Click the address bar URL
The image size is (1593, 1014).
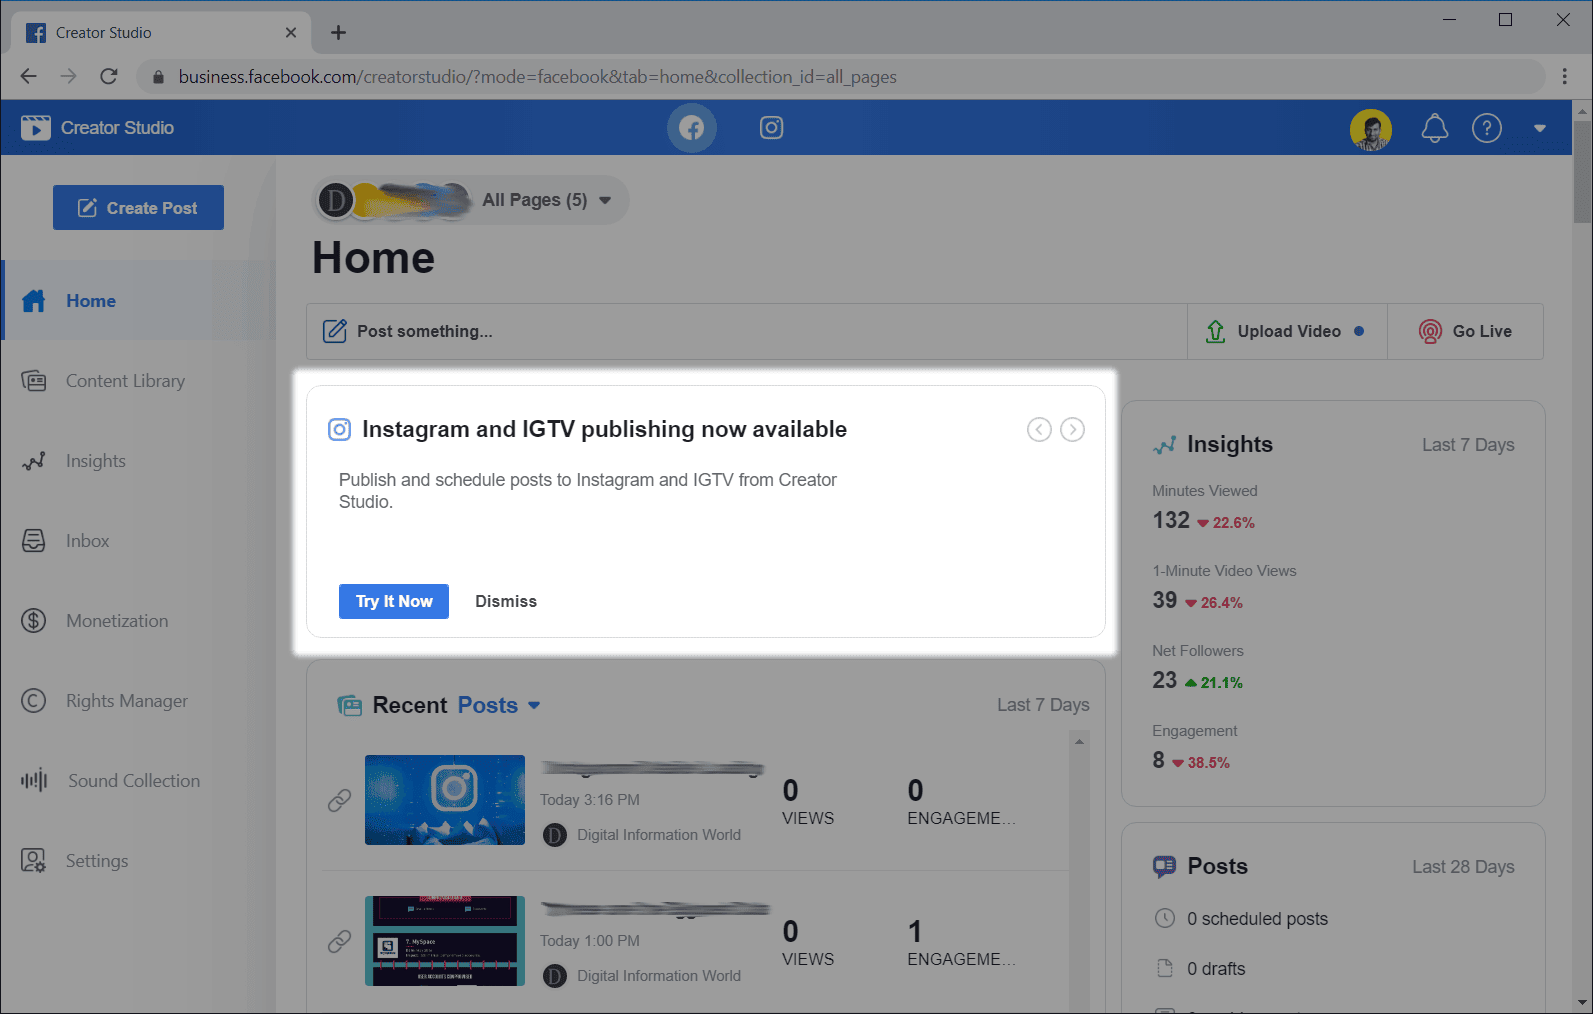(538, 77)
